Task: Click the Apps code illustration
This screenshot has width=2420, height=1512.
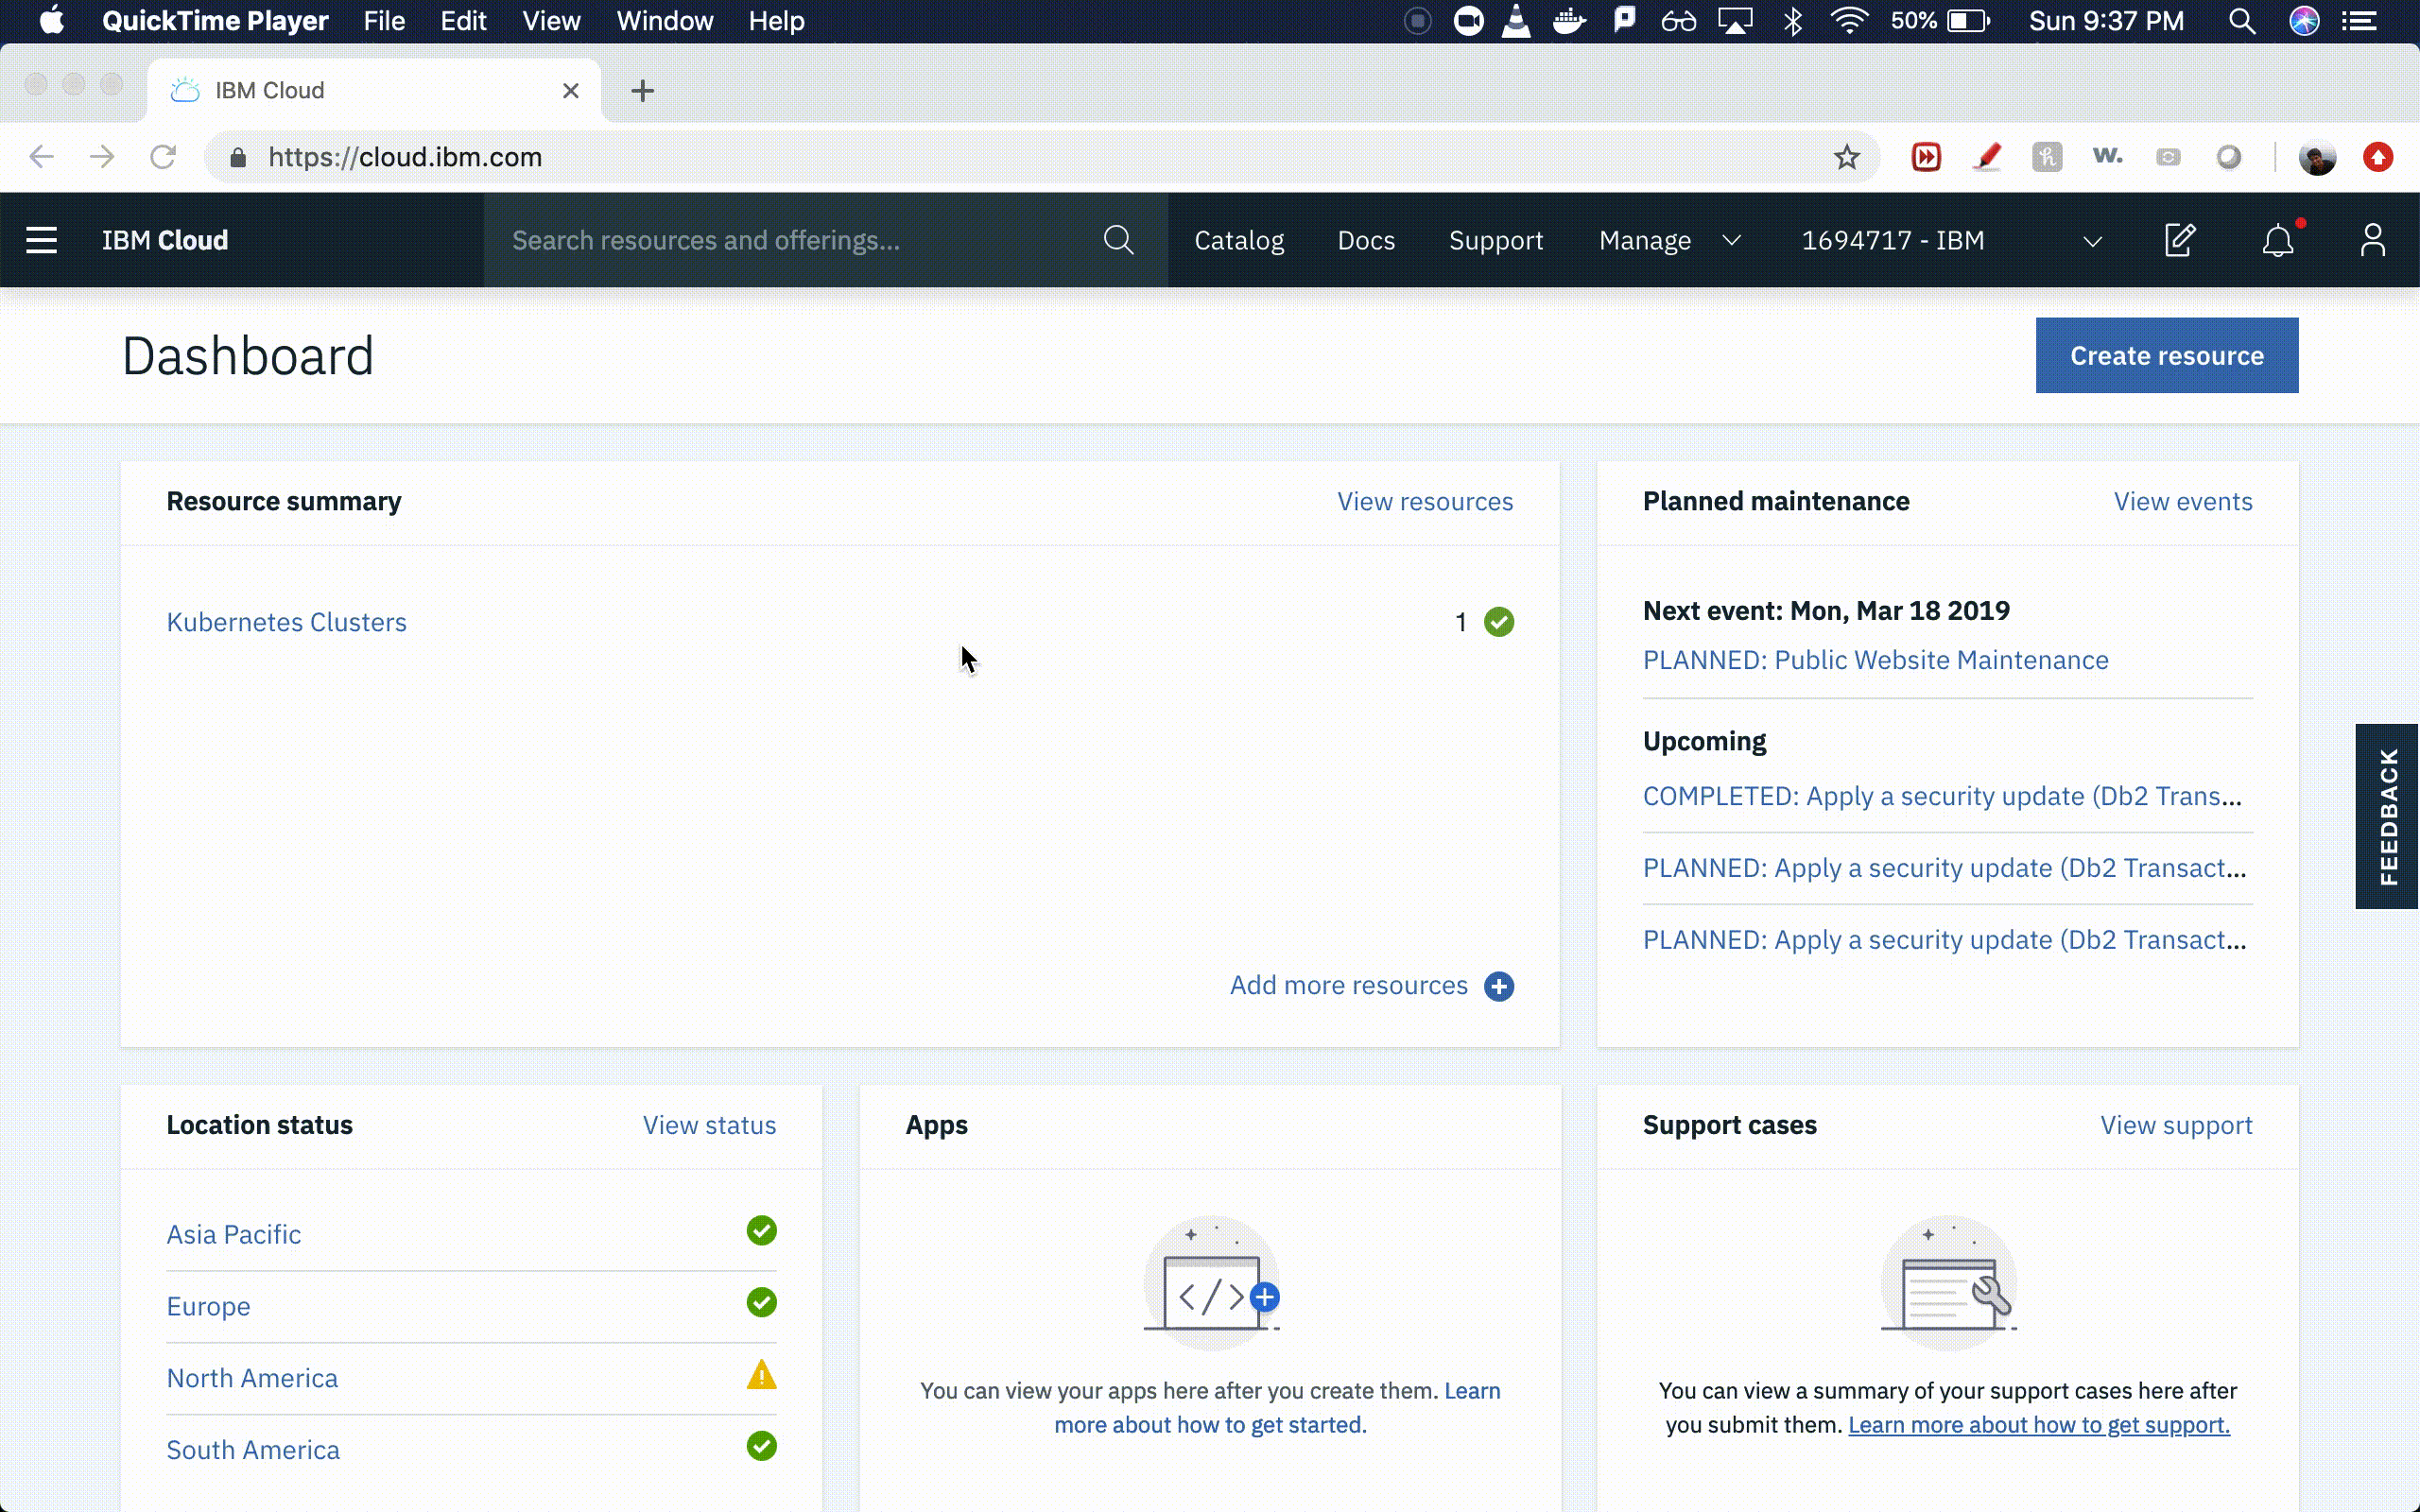Action: pyautogui.click(x=1212, y=1282)
